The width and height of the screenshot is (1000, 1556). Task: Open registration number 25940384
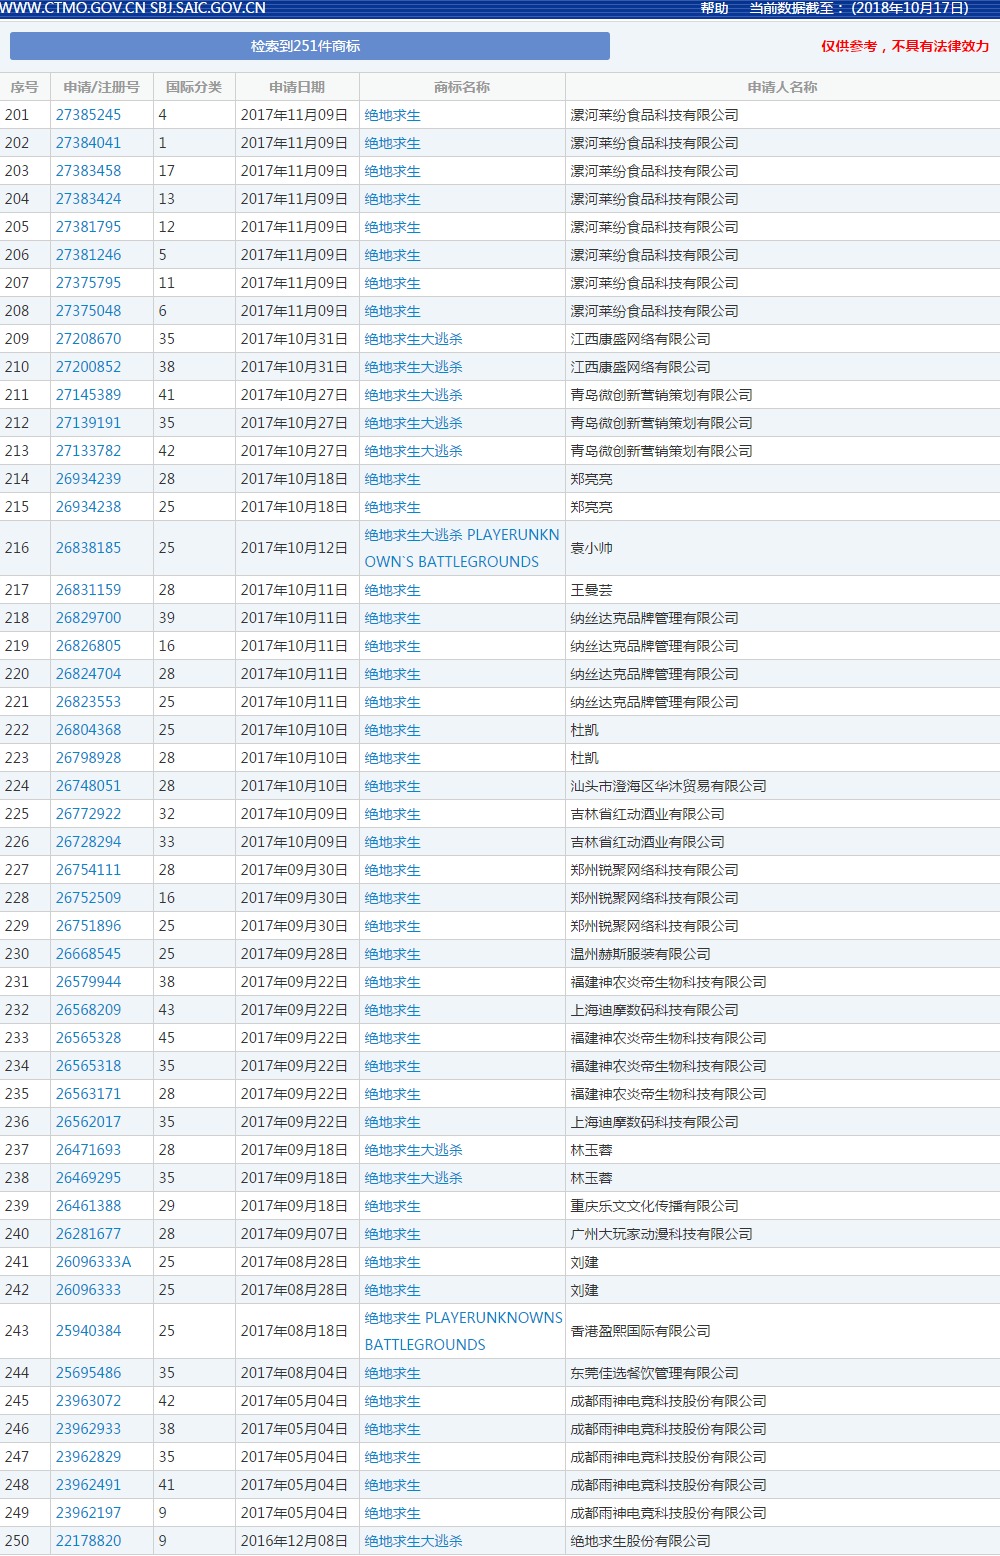pyautogui.click(x=88, y=1331)
